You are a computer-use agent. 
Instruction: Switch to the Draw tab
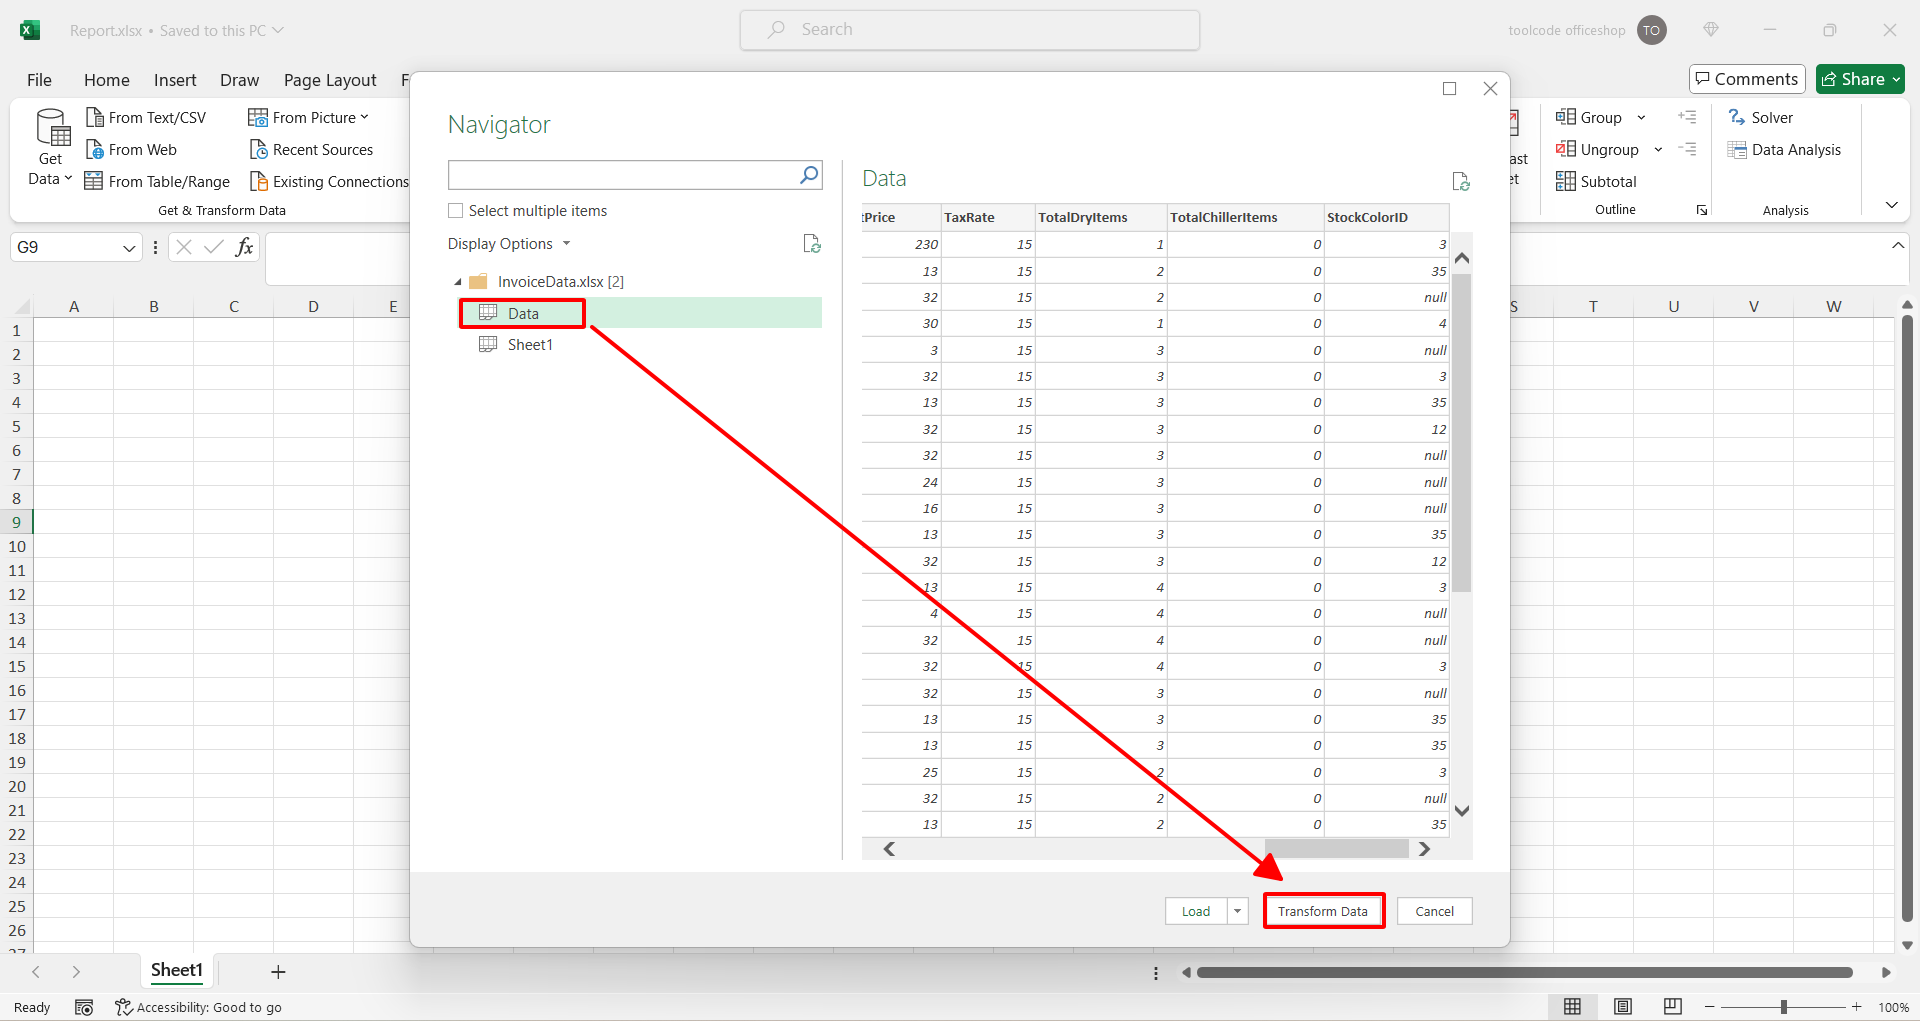pyautogui.click(x=239, y=80)
